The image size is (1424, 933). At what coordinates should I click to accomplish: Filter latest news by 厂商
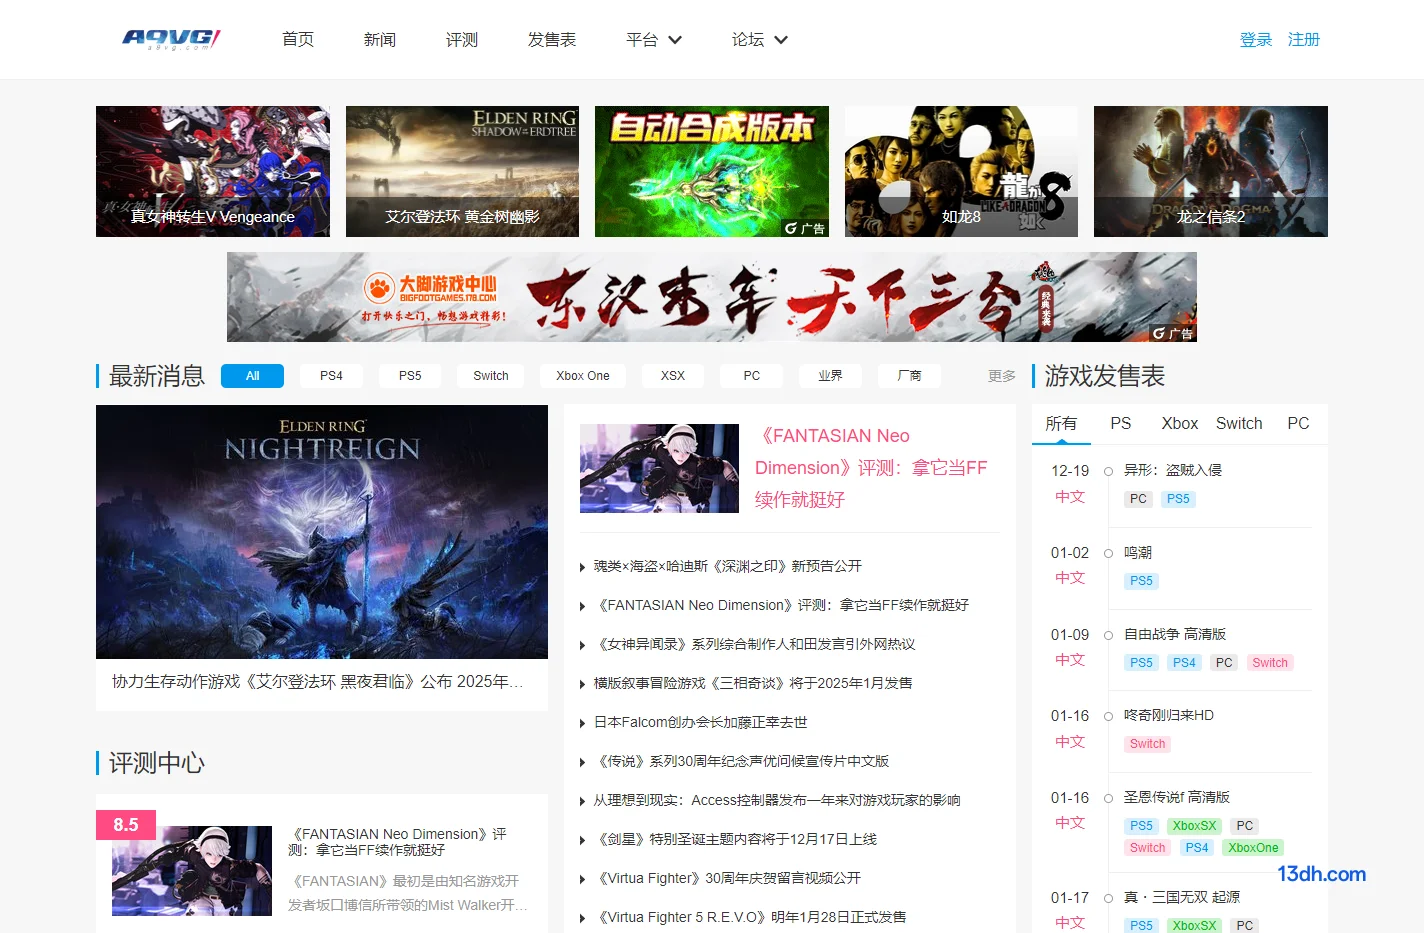909,376
